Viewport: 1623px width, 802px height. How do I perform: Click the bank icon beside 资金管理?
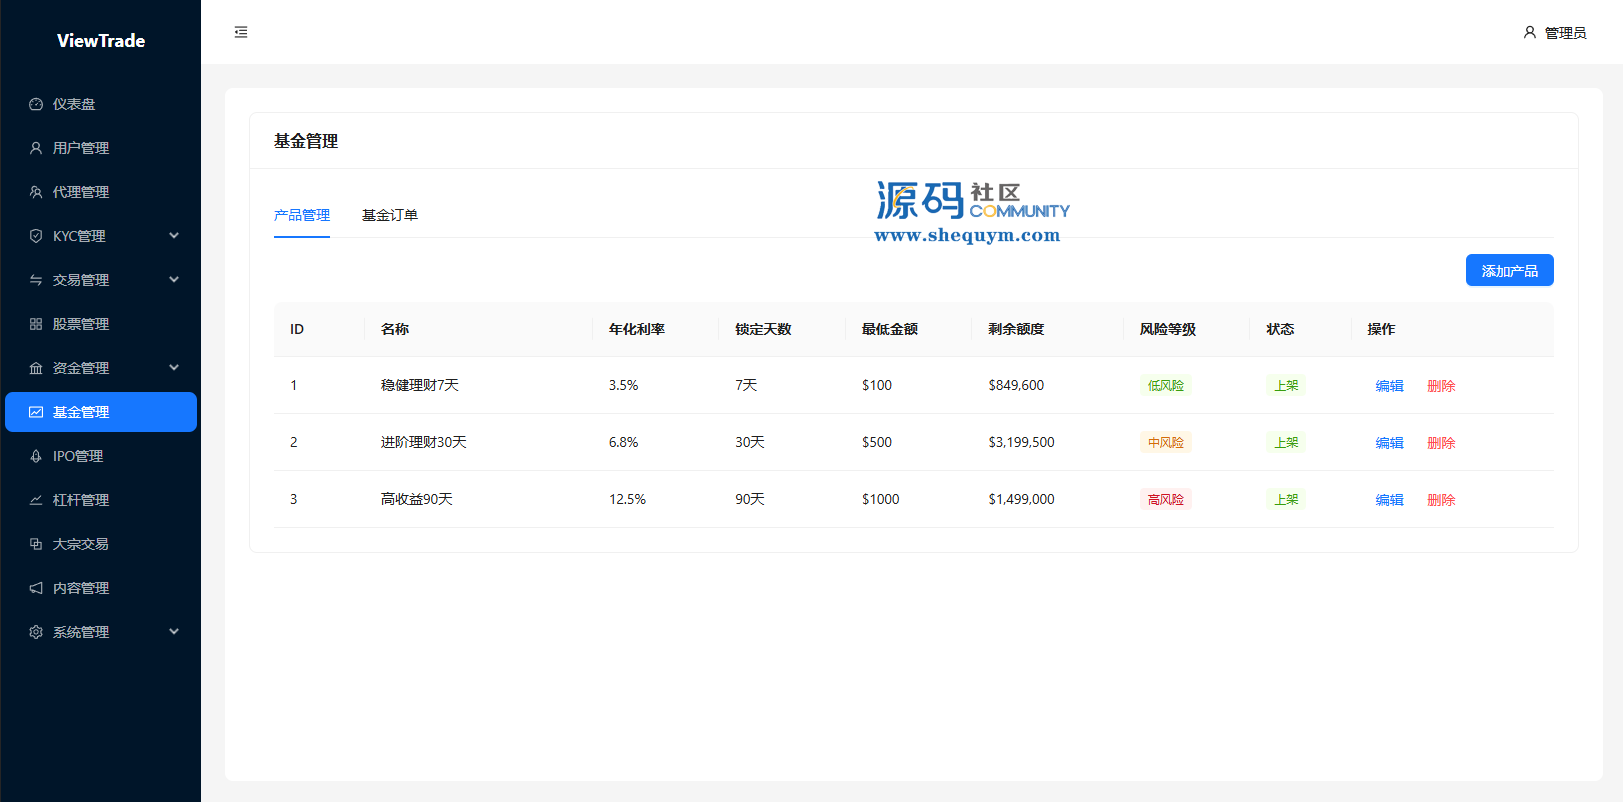point(36,368)
